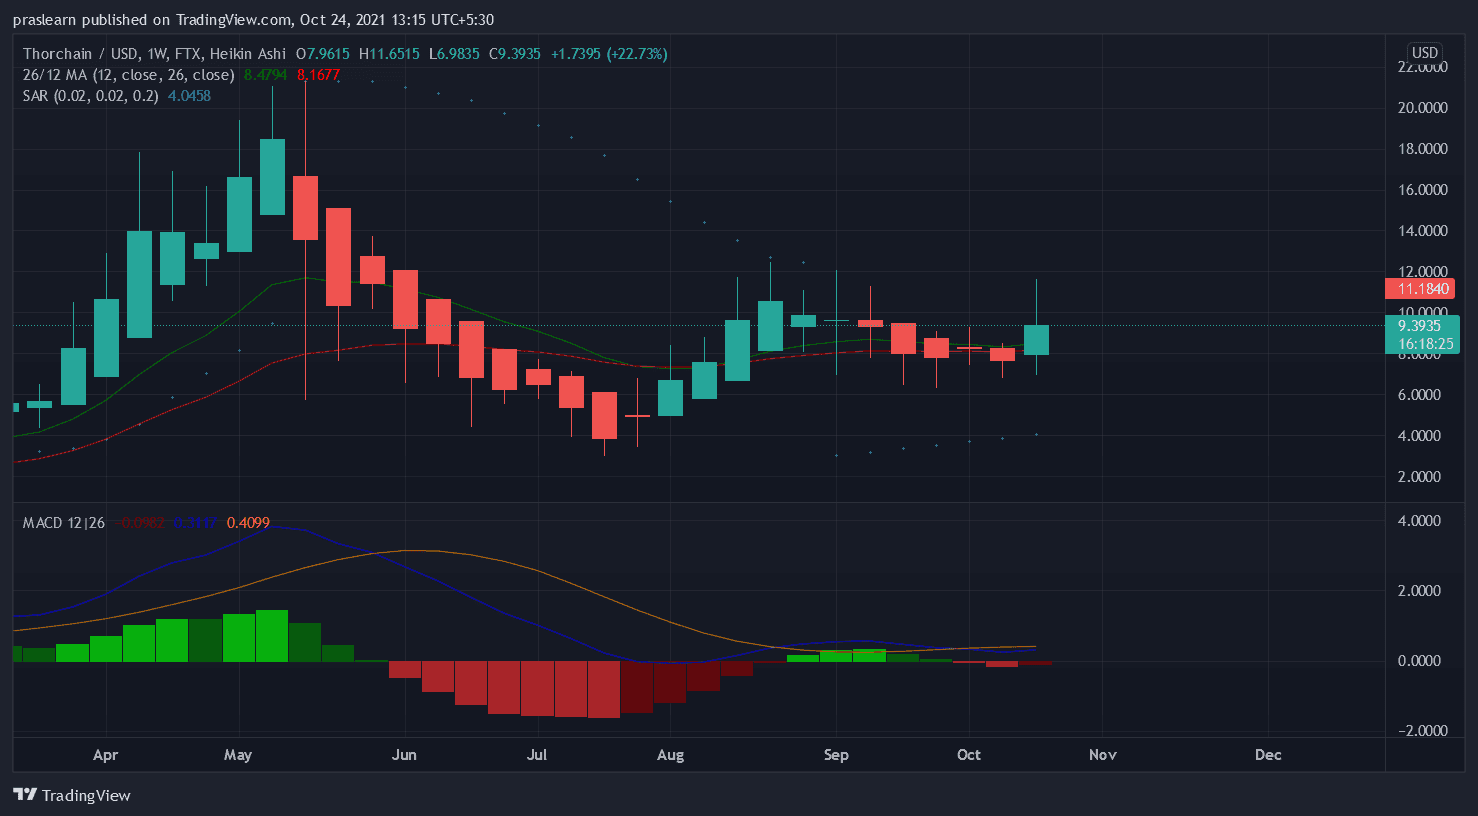Click the Heikin Ashi chart type text

pyautogui.click(x=248, y=54)
